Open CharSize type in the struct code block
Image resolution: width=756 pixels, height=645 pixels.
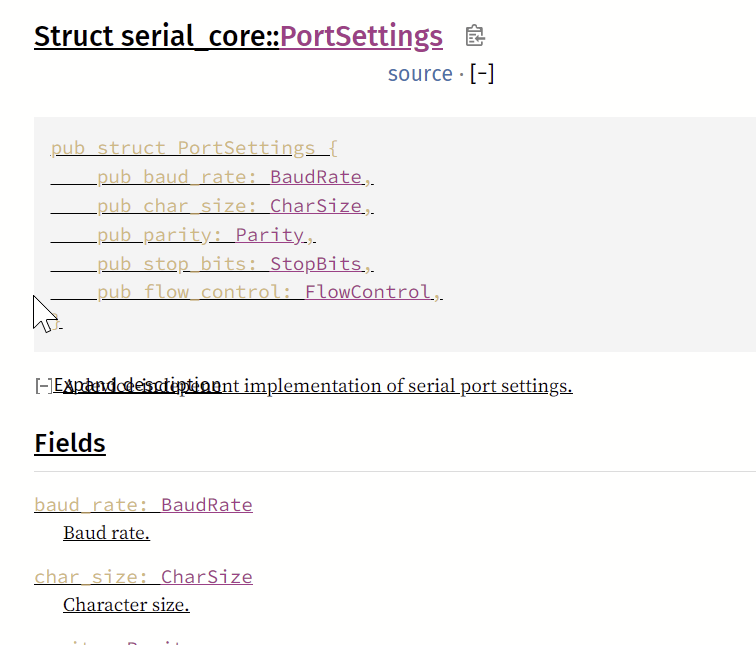point(316,207)
